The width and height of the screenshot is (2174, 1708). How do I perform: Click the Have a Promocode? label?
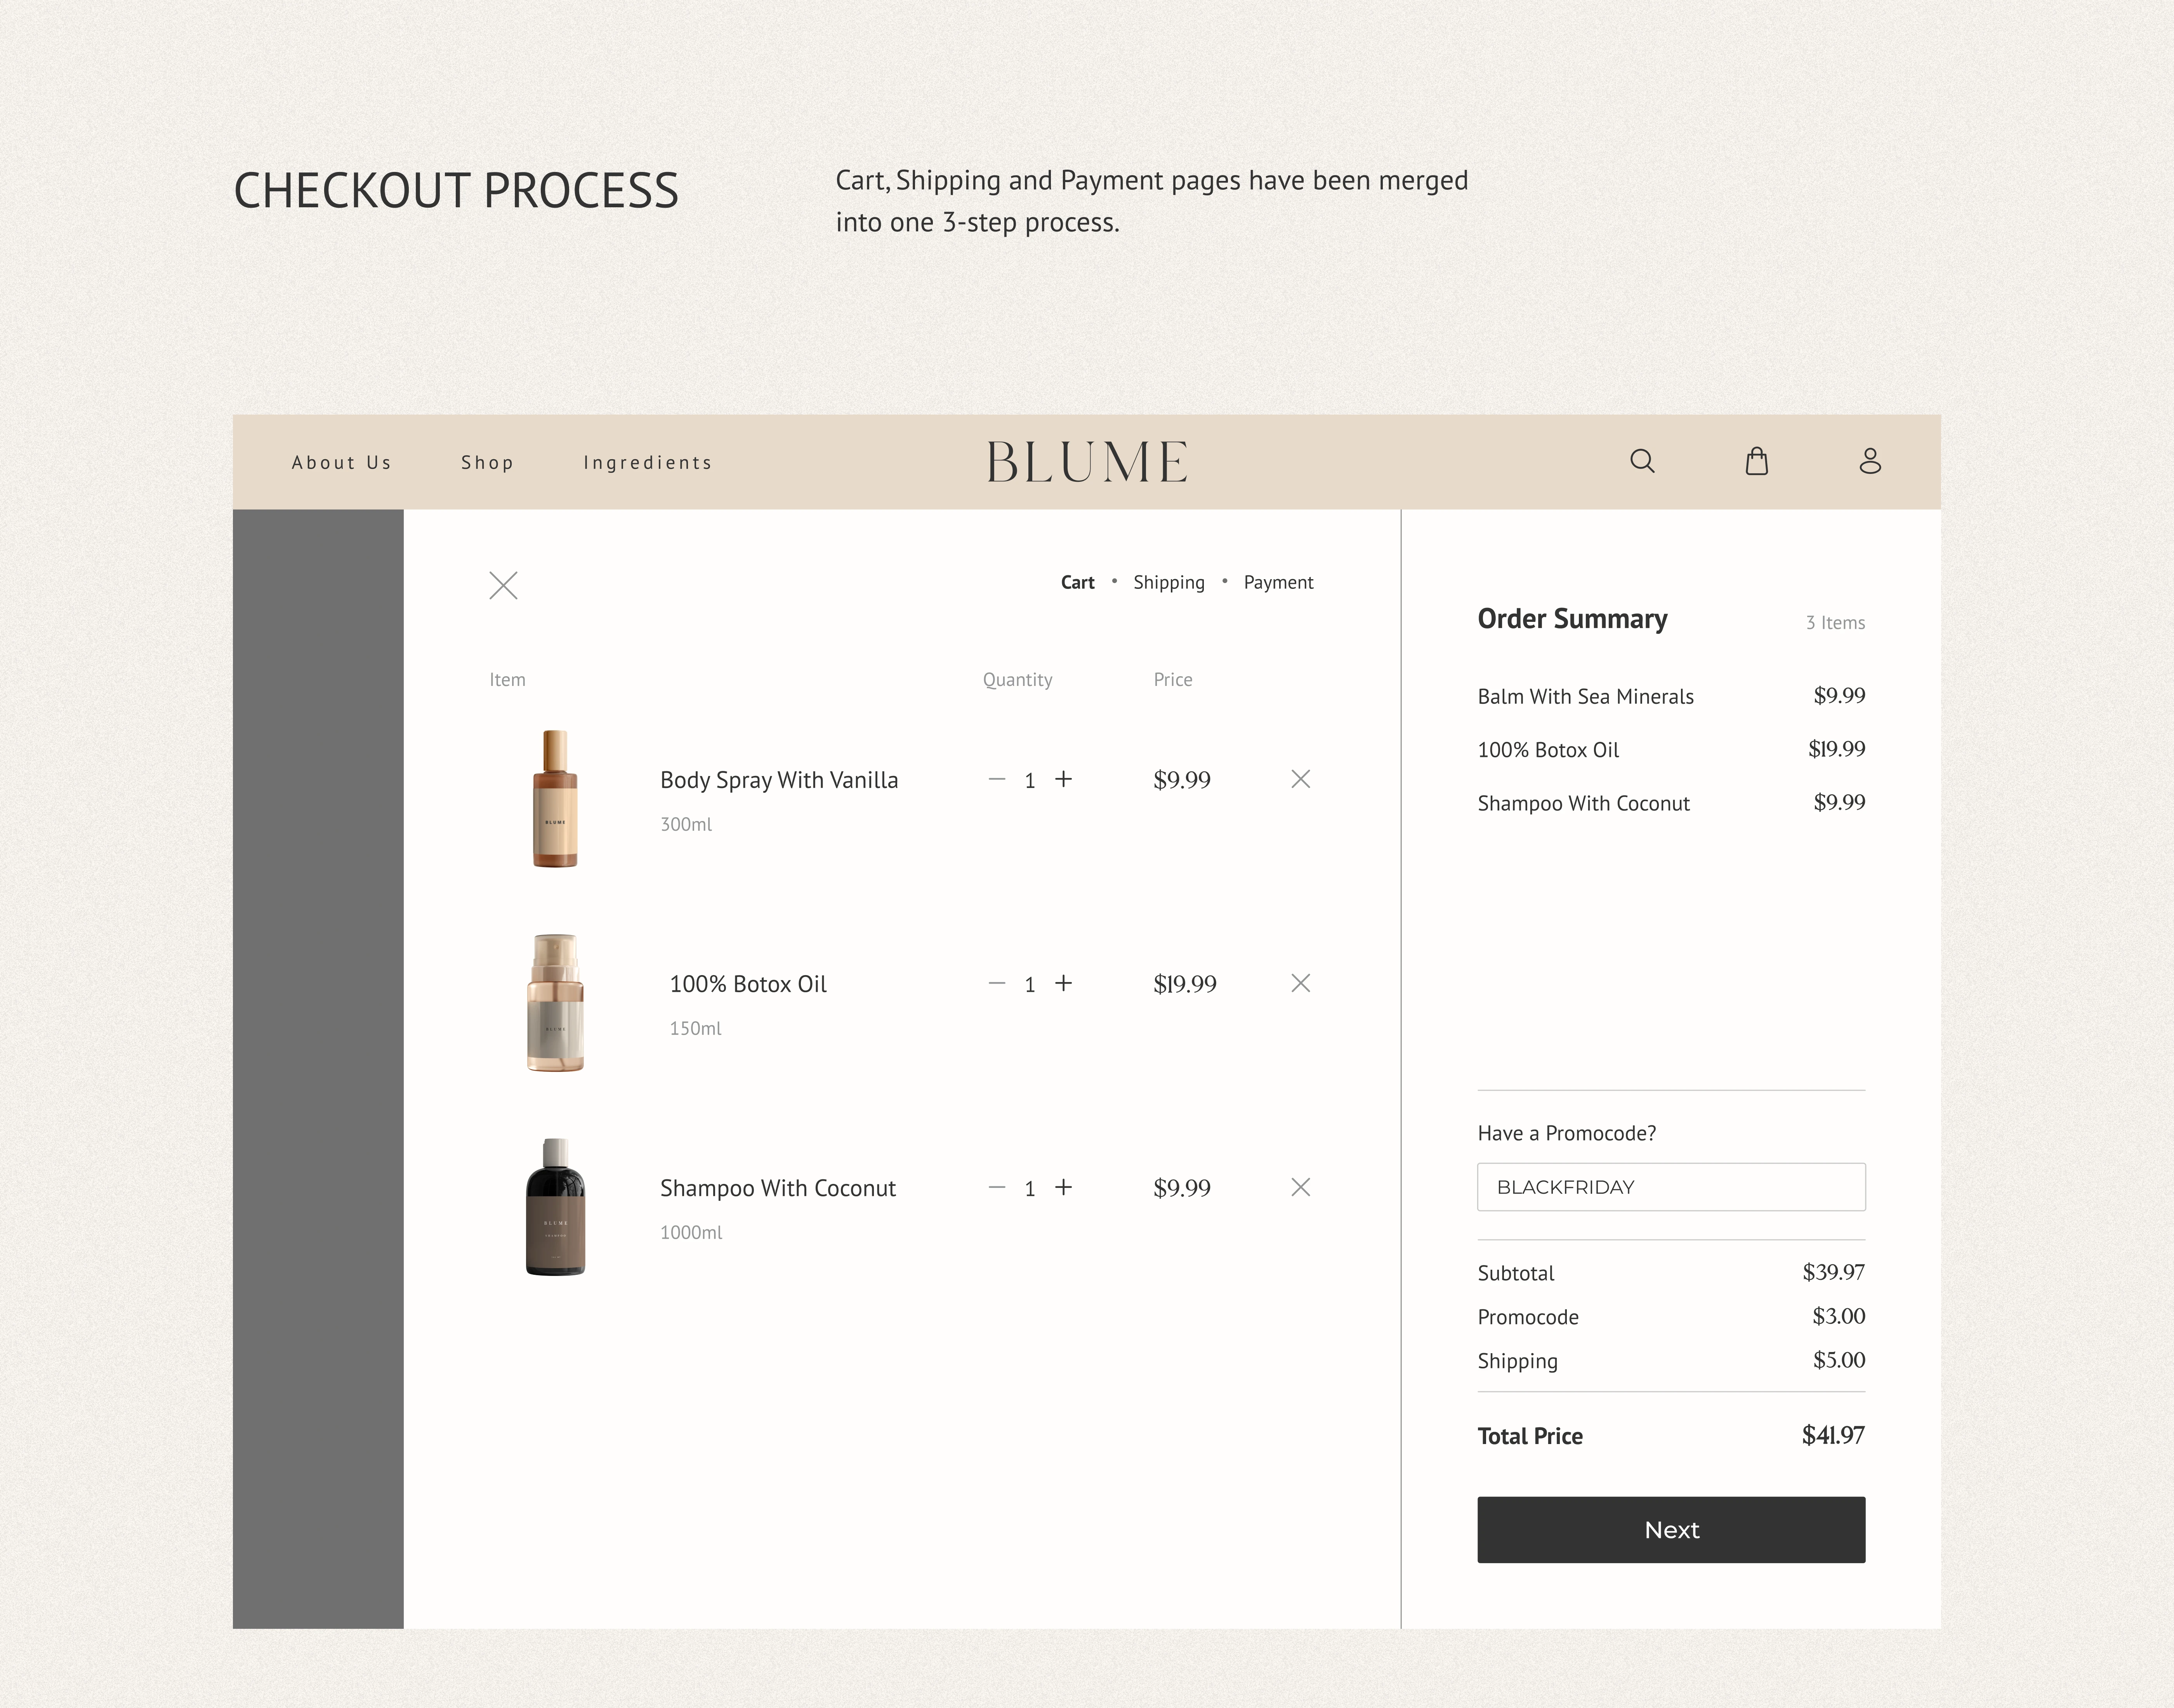tap(1566, 1133)
